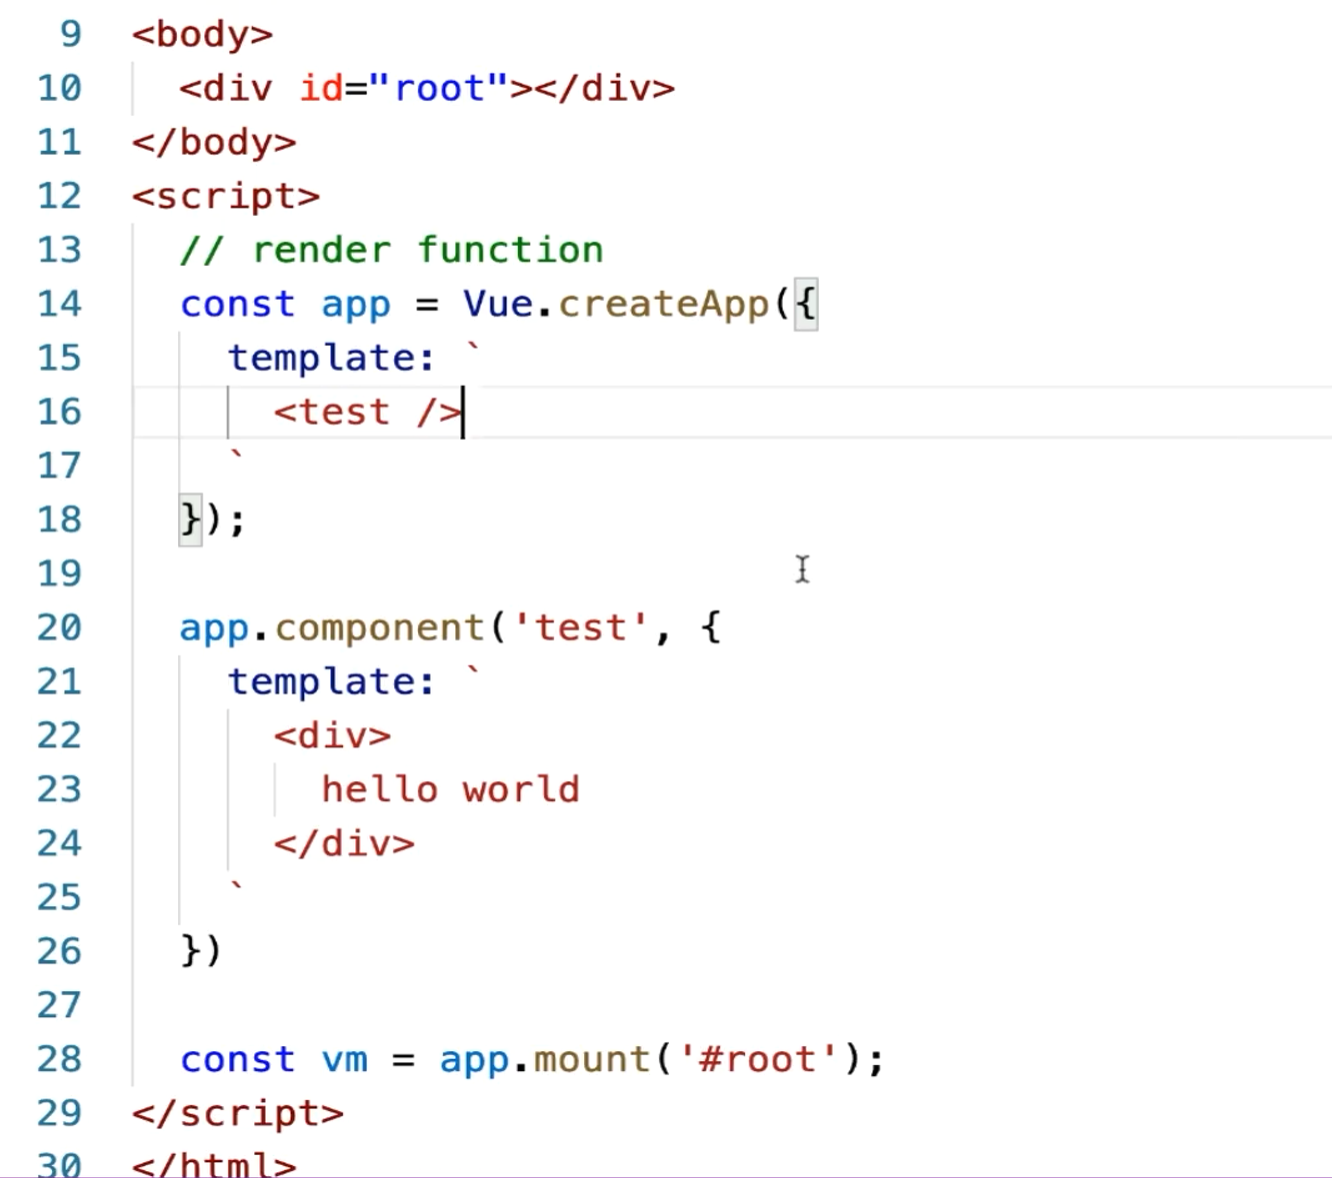Screen dimensions: 1332x1178
Task: Click 'template:' on line 21
Action: [x=332, y=682]
